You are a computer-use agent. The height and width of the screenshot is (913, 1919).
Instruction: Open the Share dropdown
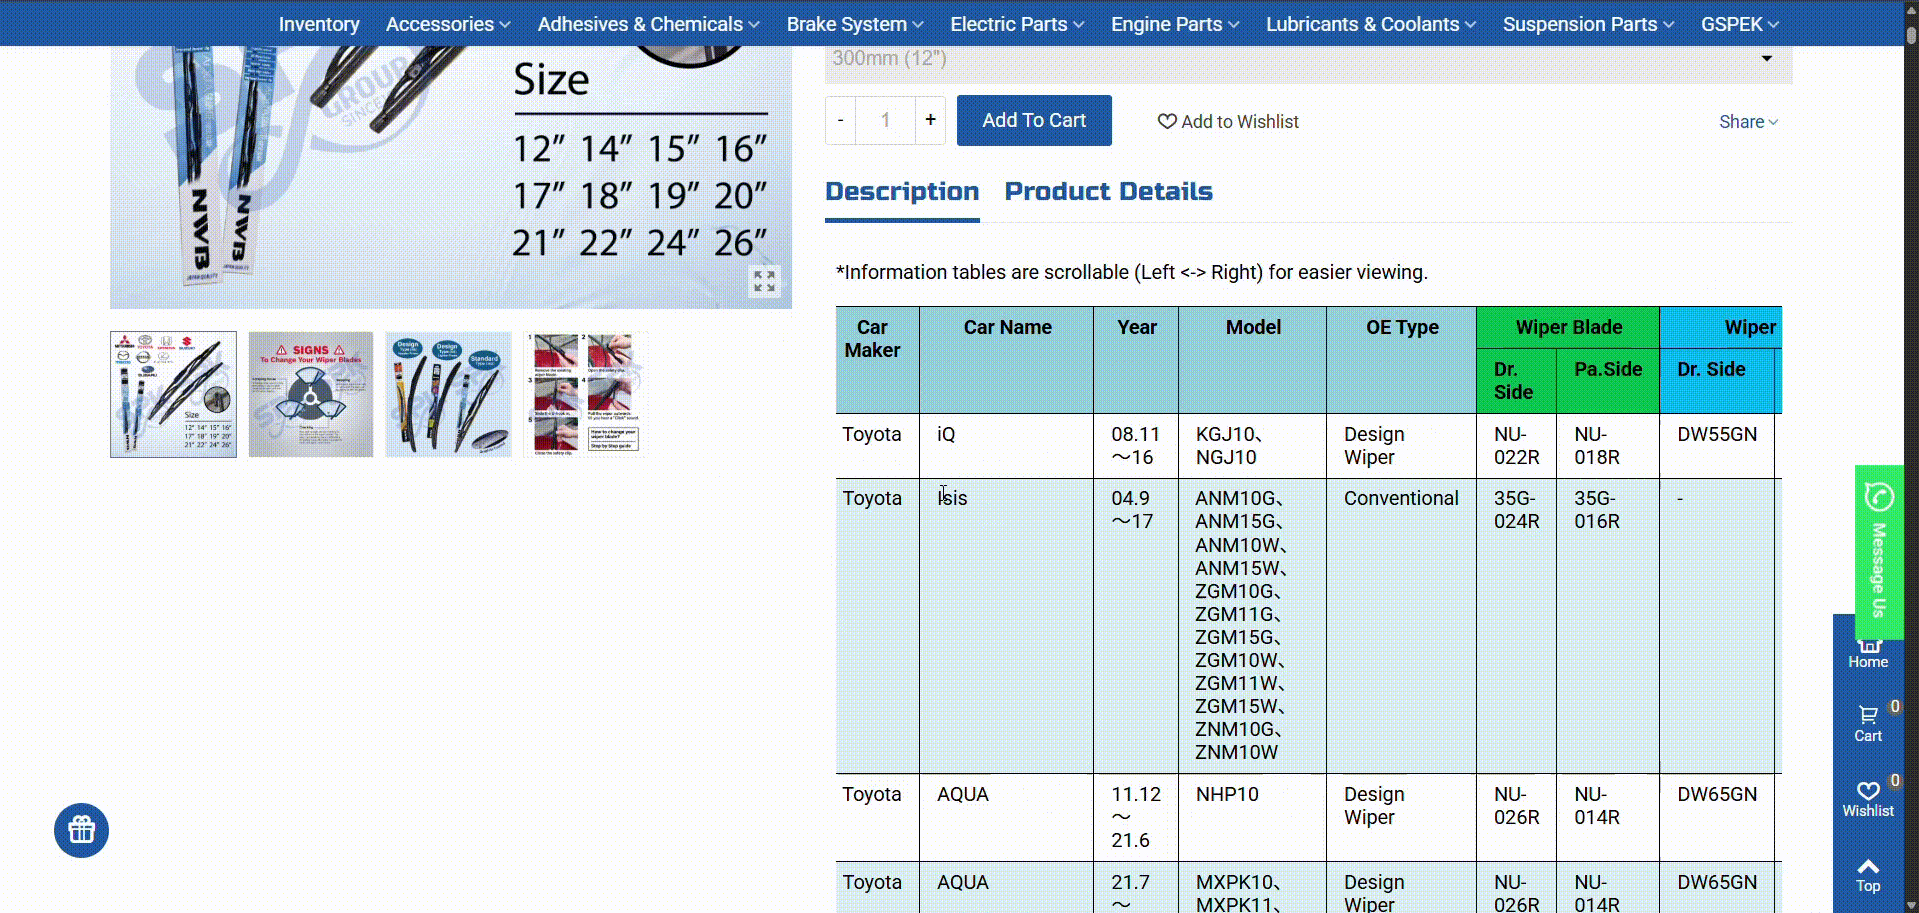coord(1748,121)
